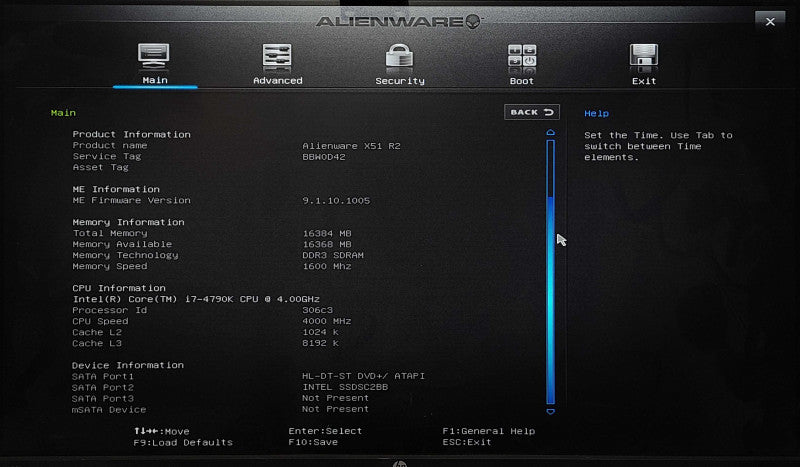
Task: Select CPU Information heading
Action: coord(119,288)
